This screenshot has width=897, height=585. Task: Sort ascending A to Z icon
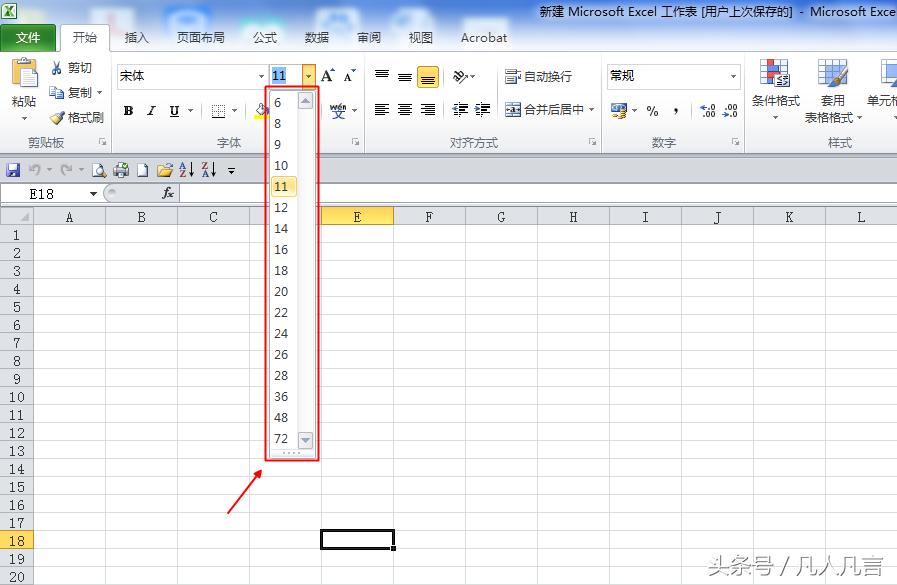point(186,169)
